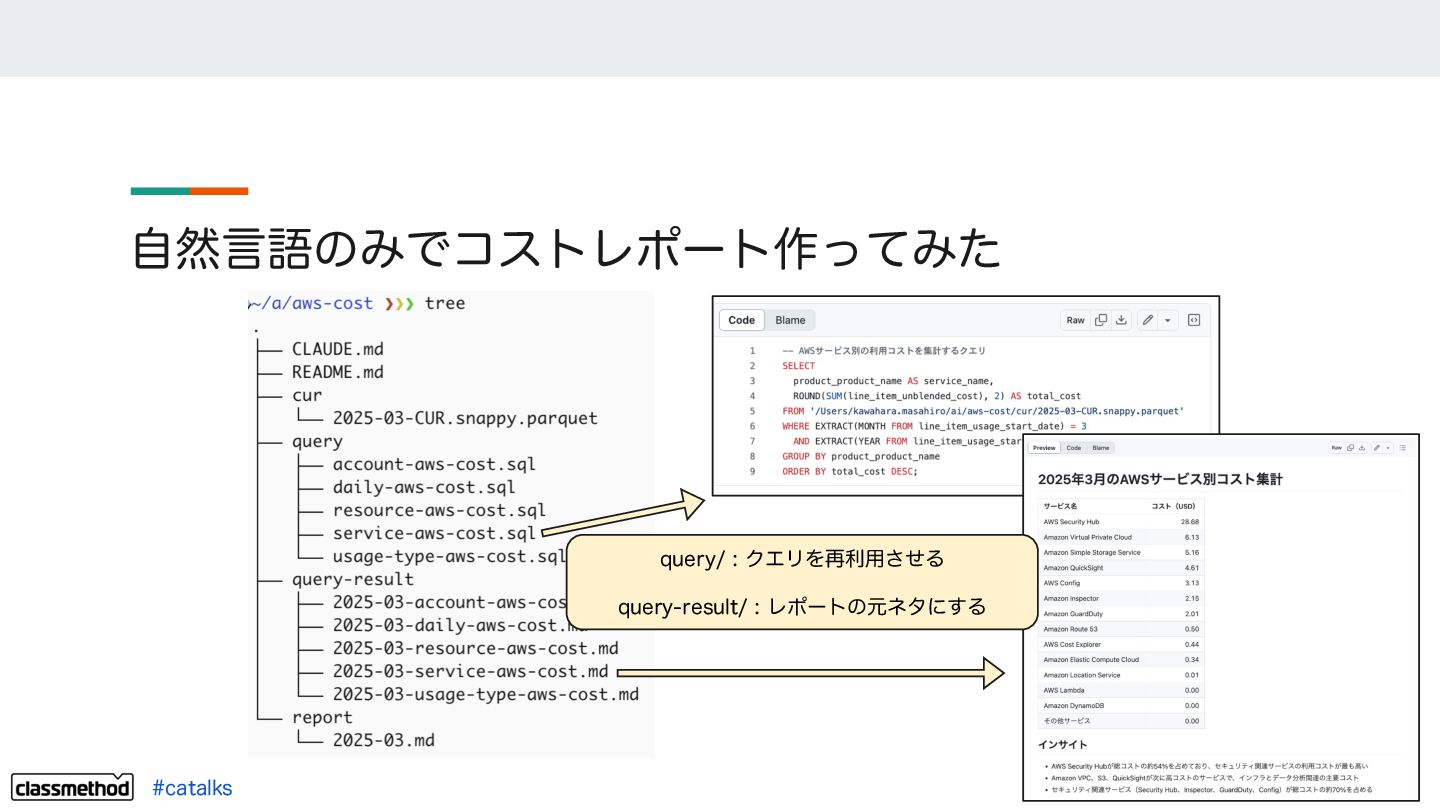This screenshot has height=810, width=1440.
Task: Click AWS Cost Explorer table row
Action: (1121, 644)
